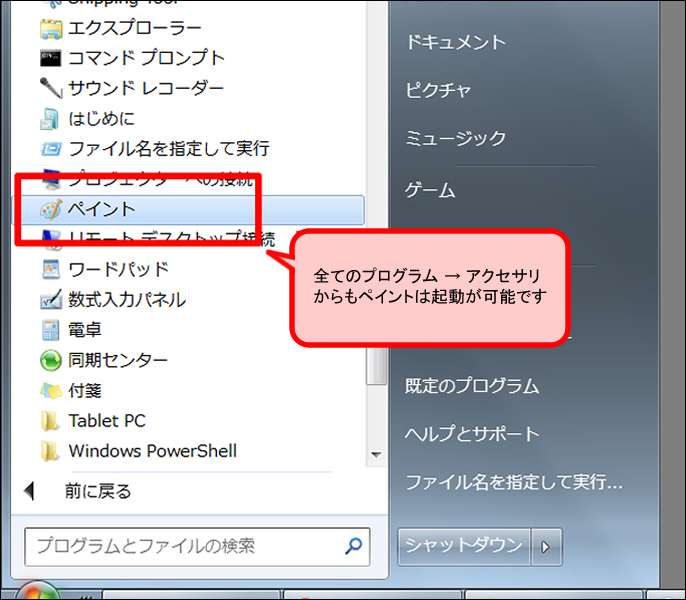Select 同期センター label
This screenshot has height=600, width=686.
(x=118, y=360)
